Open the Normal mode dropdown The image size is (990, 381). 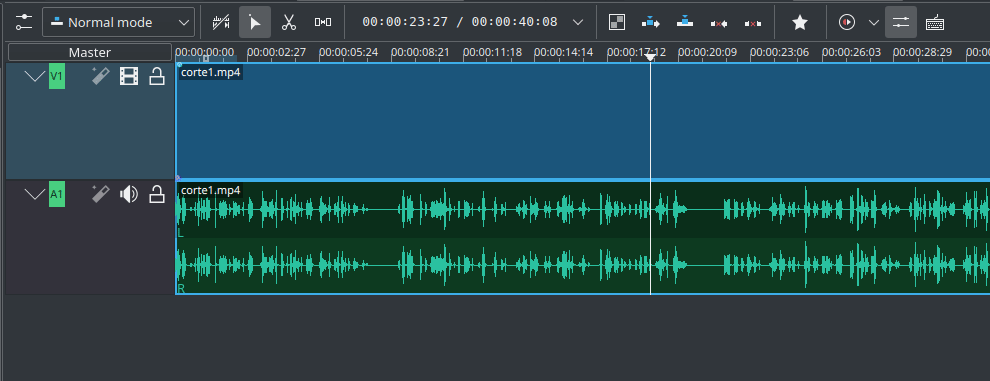coord(119,22)
